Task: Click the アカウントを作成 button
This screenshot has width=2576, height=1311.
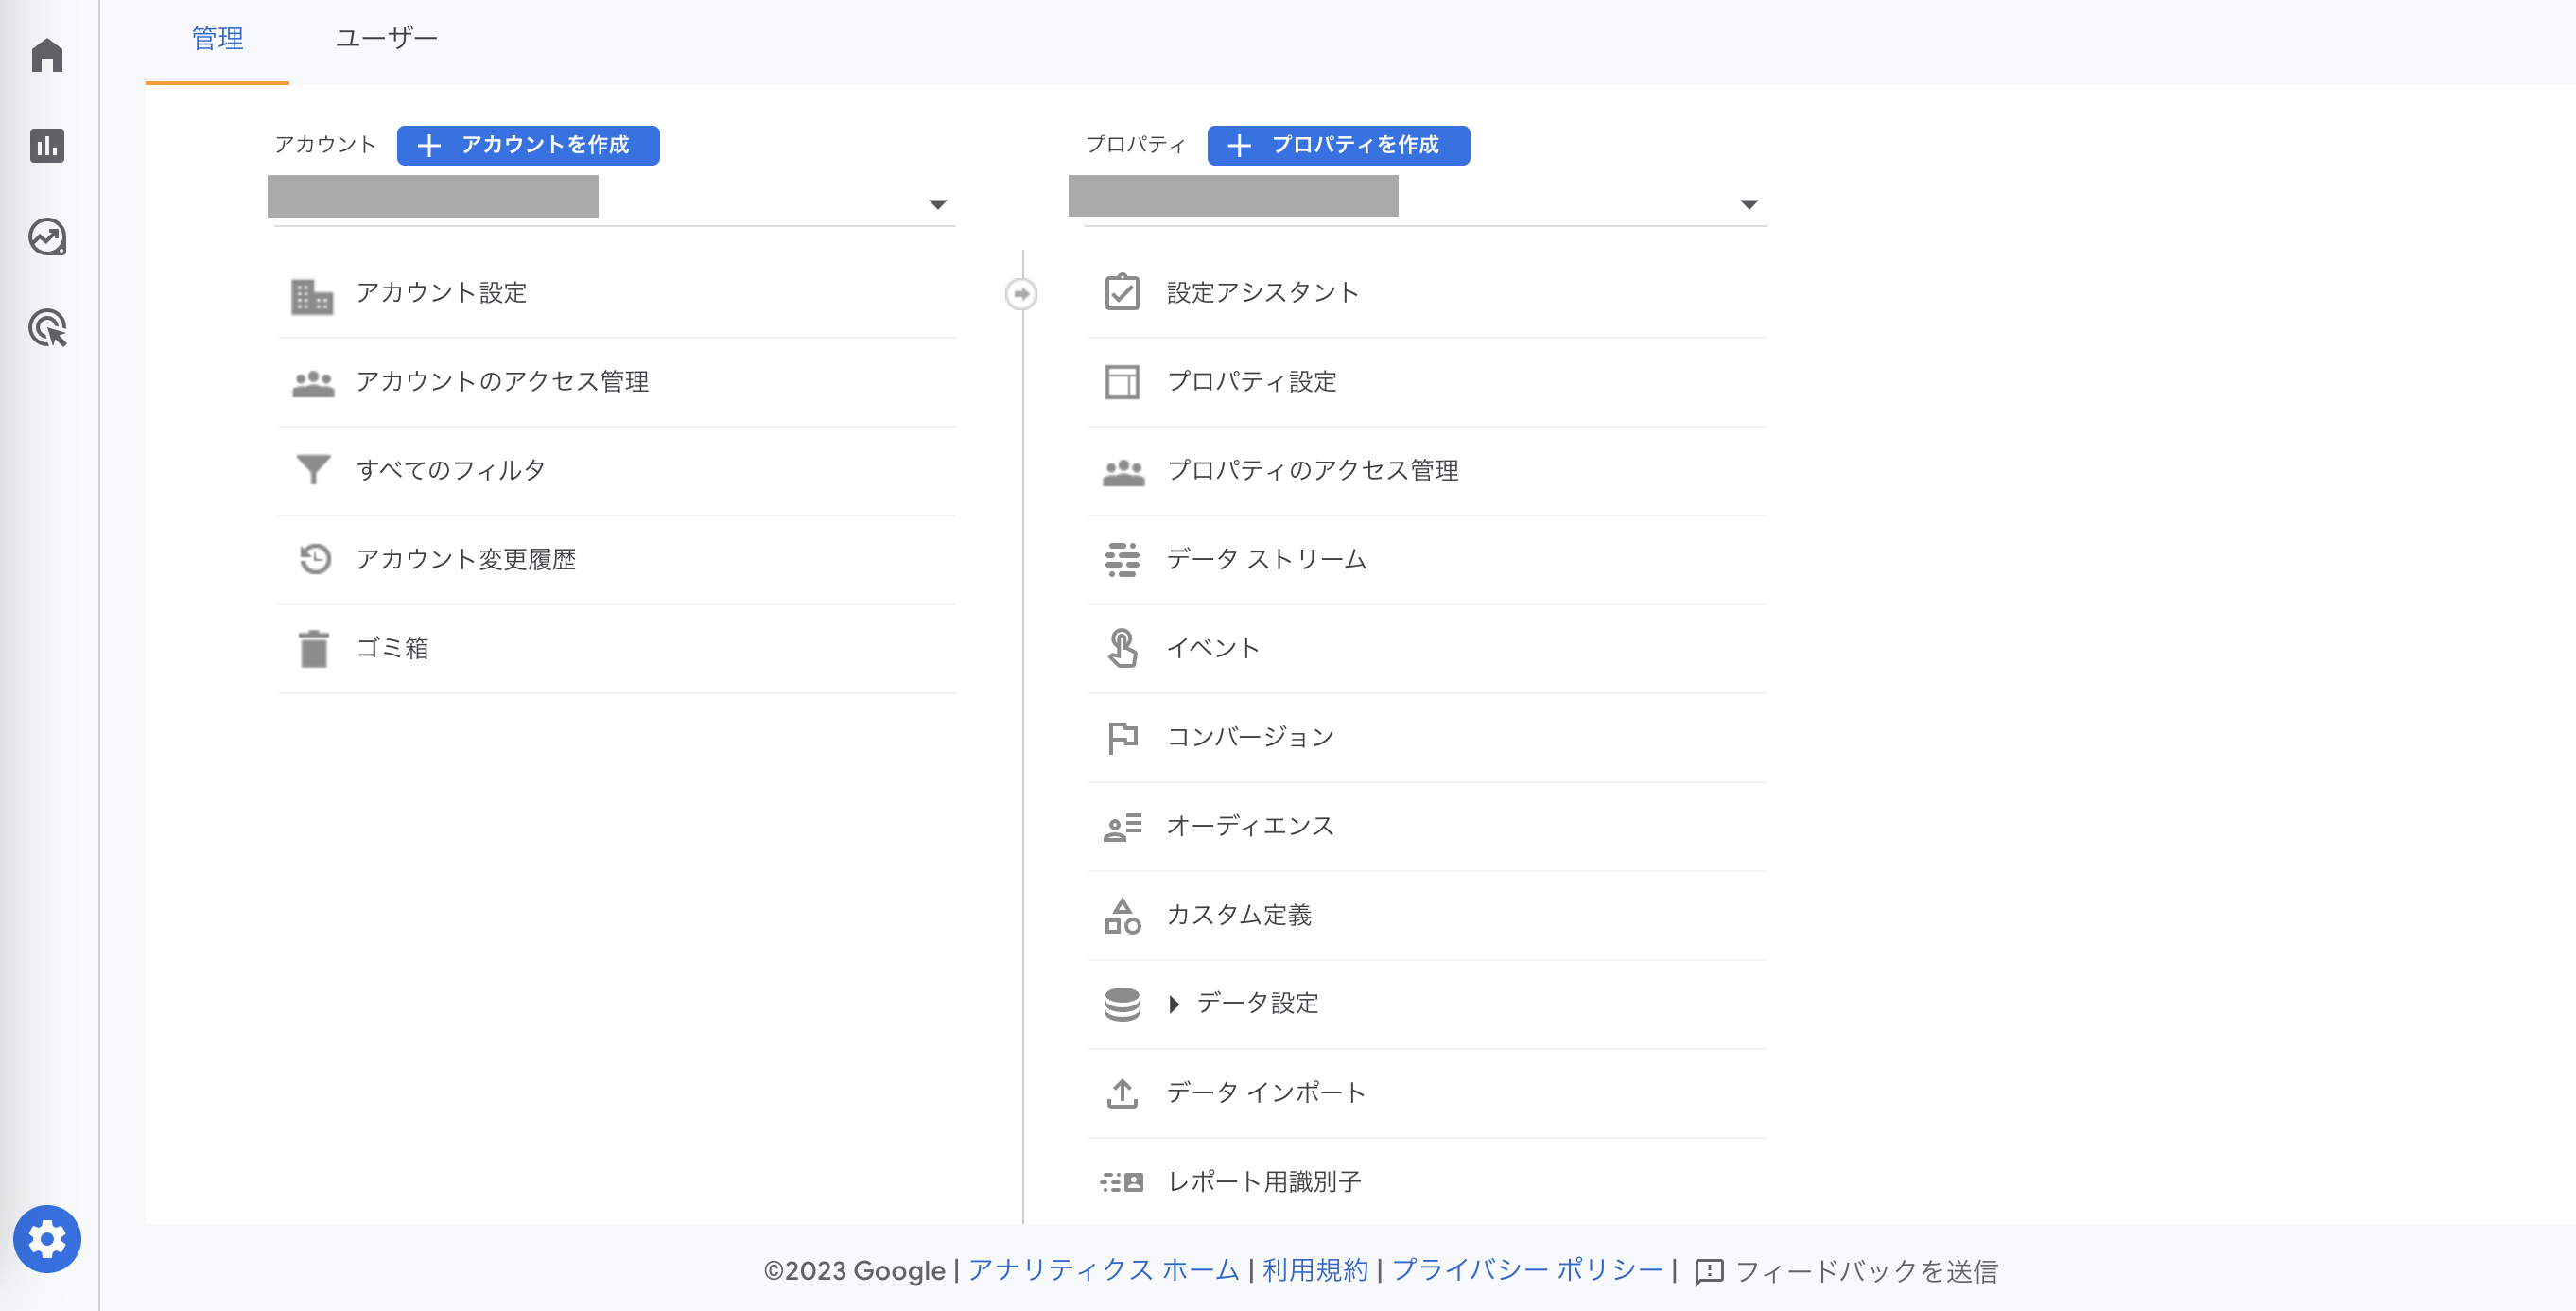Action: click(528, 145)
